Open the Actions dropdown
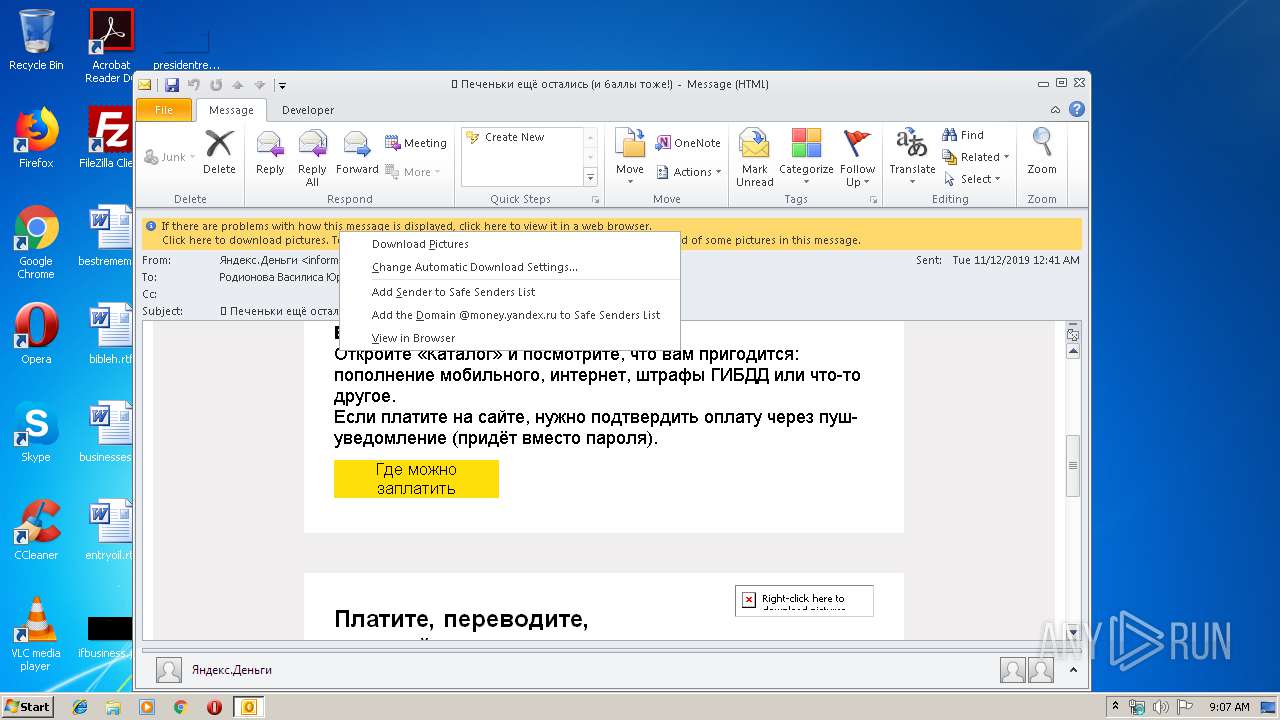 pyautogui.click(x=689, y=172)
